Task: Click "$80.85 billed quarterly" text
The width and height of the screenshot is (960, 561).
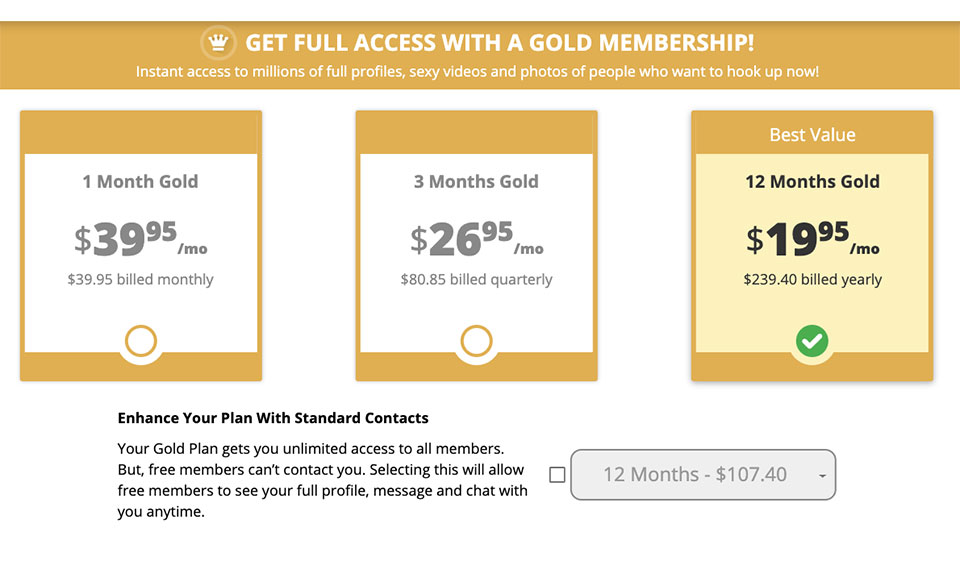Action: (476, 280)
